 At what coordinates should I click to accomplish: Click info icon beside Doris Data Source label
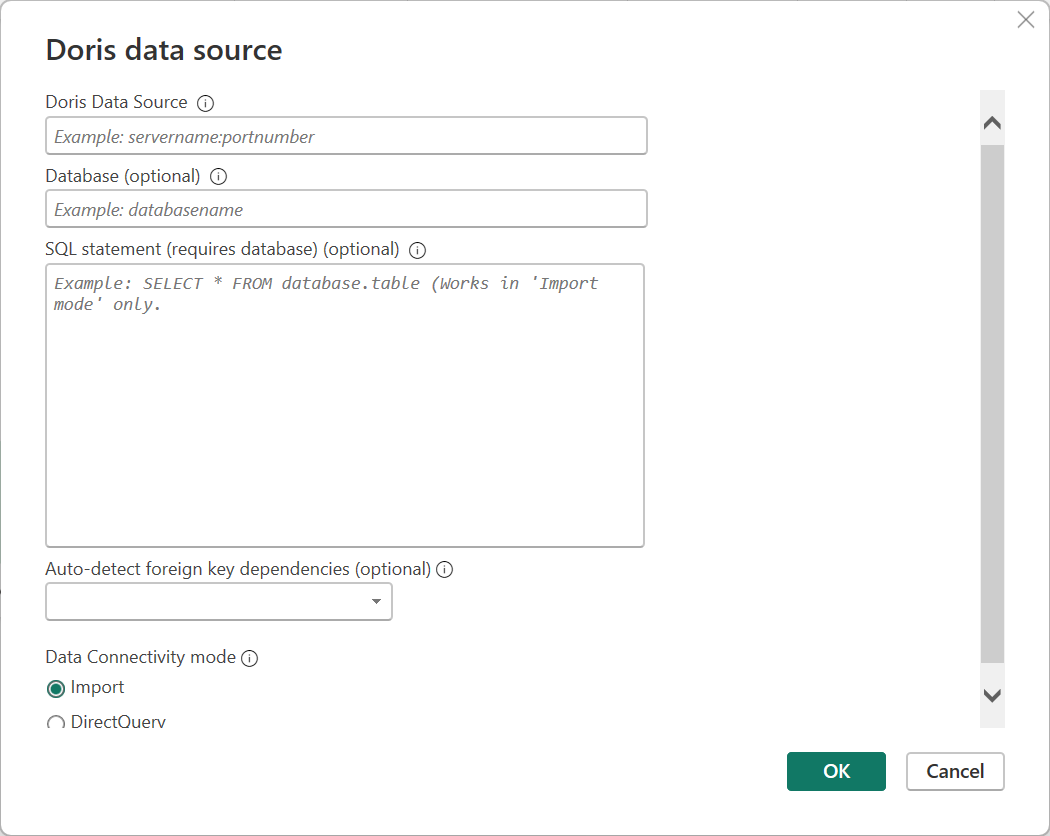point(206,103)
